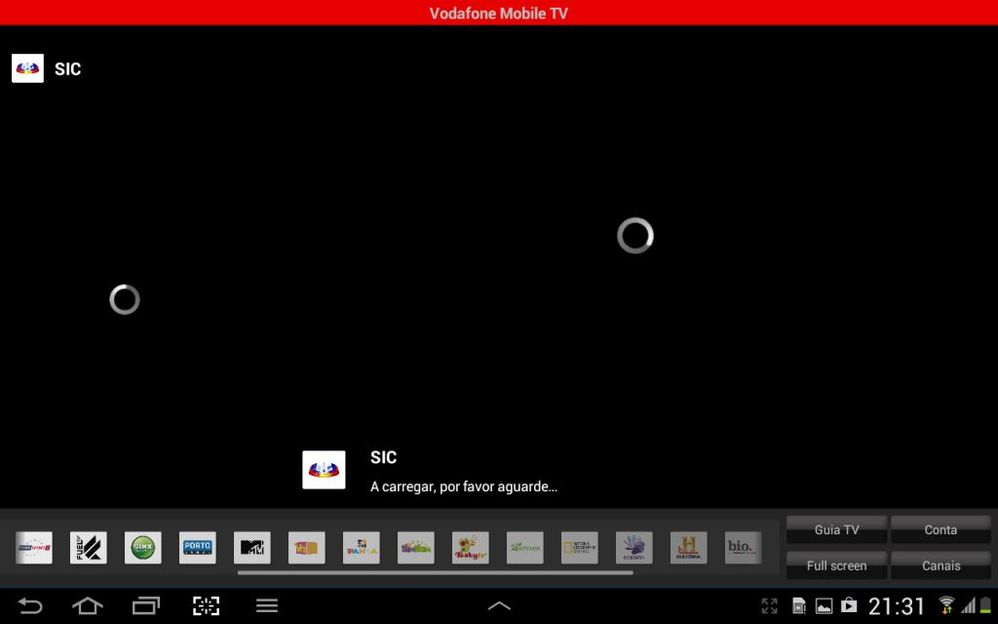
Task: Collapse the bottom panel using the chevron
Action: 498,605
